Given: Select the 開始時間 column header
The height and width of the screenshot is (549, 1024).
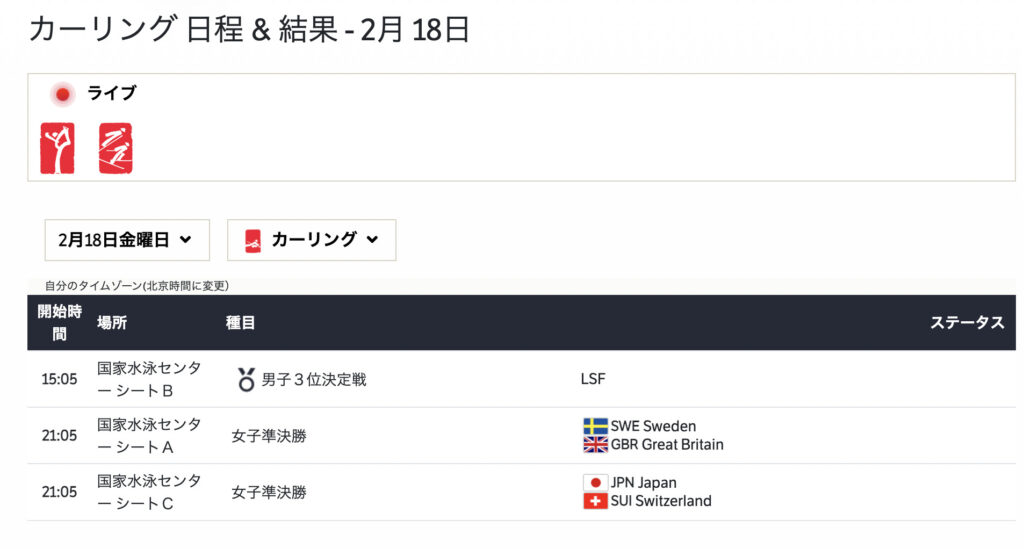Looking at the screenshot, I should 59,322.
